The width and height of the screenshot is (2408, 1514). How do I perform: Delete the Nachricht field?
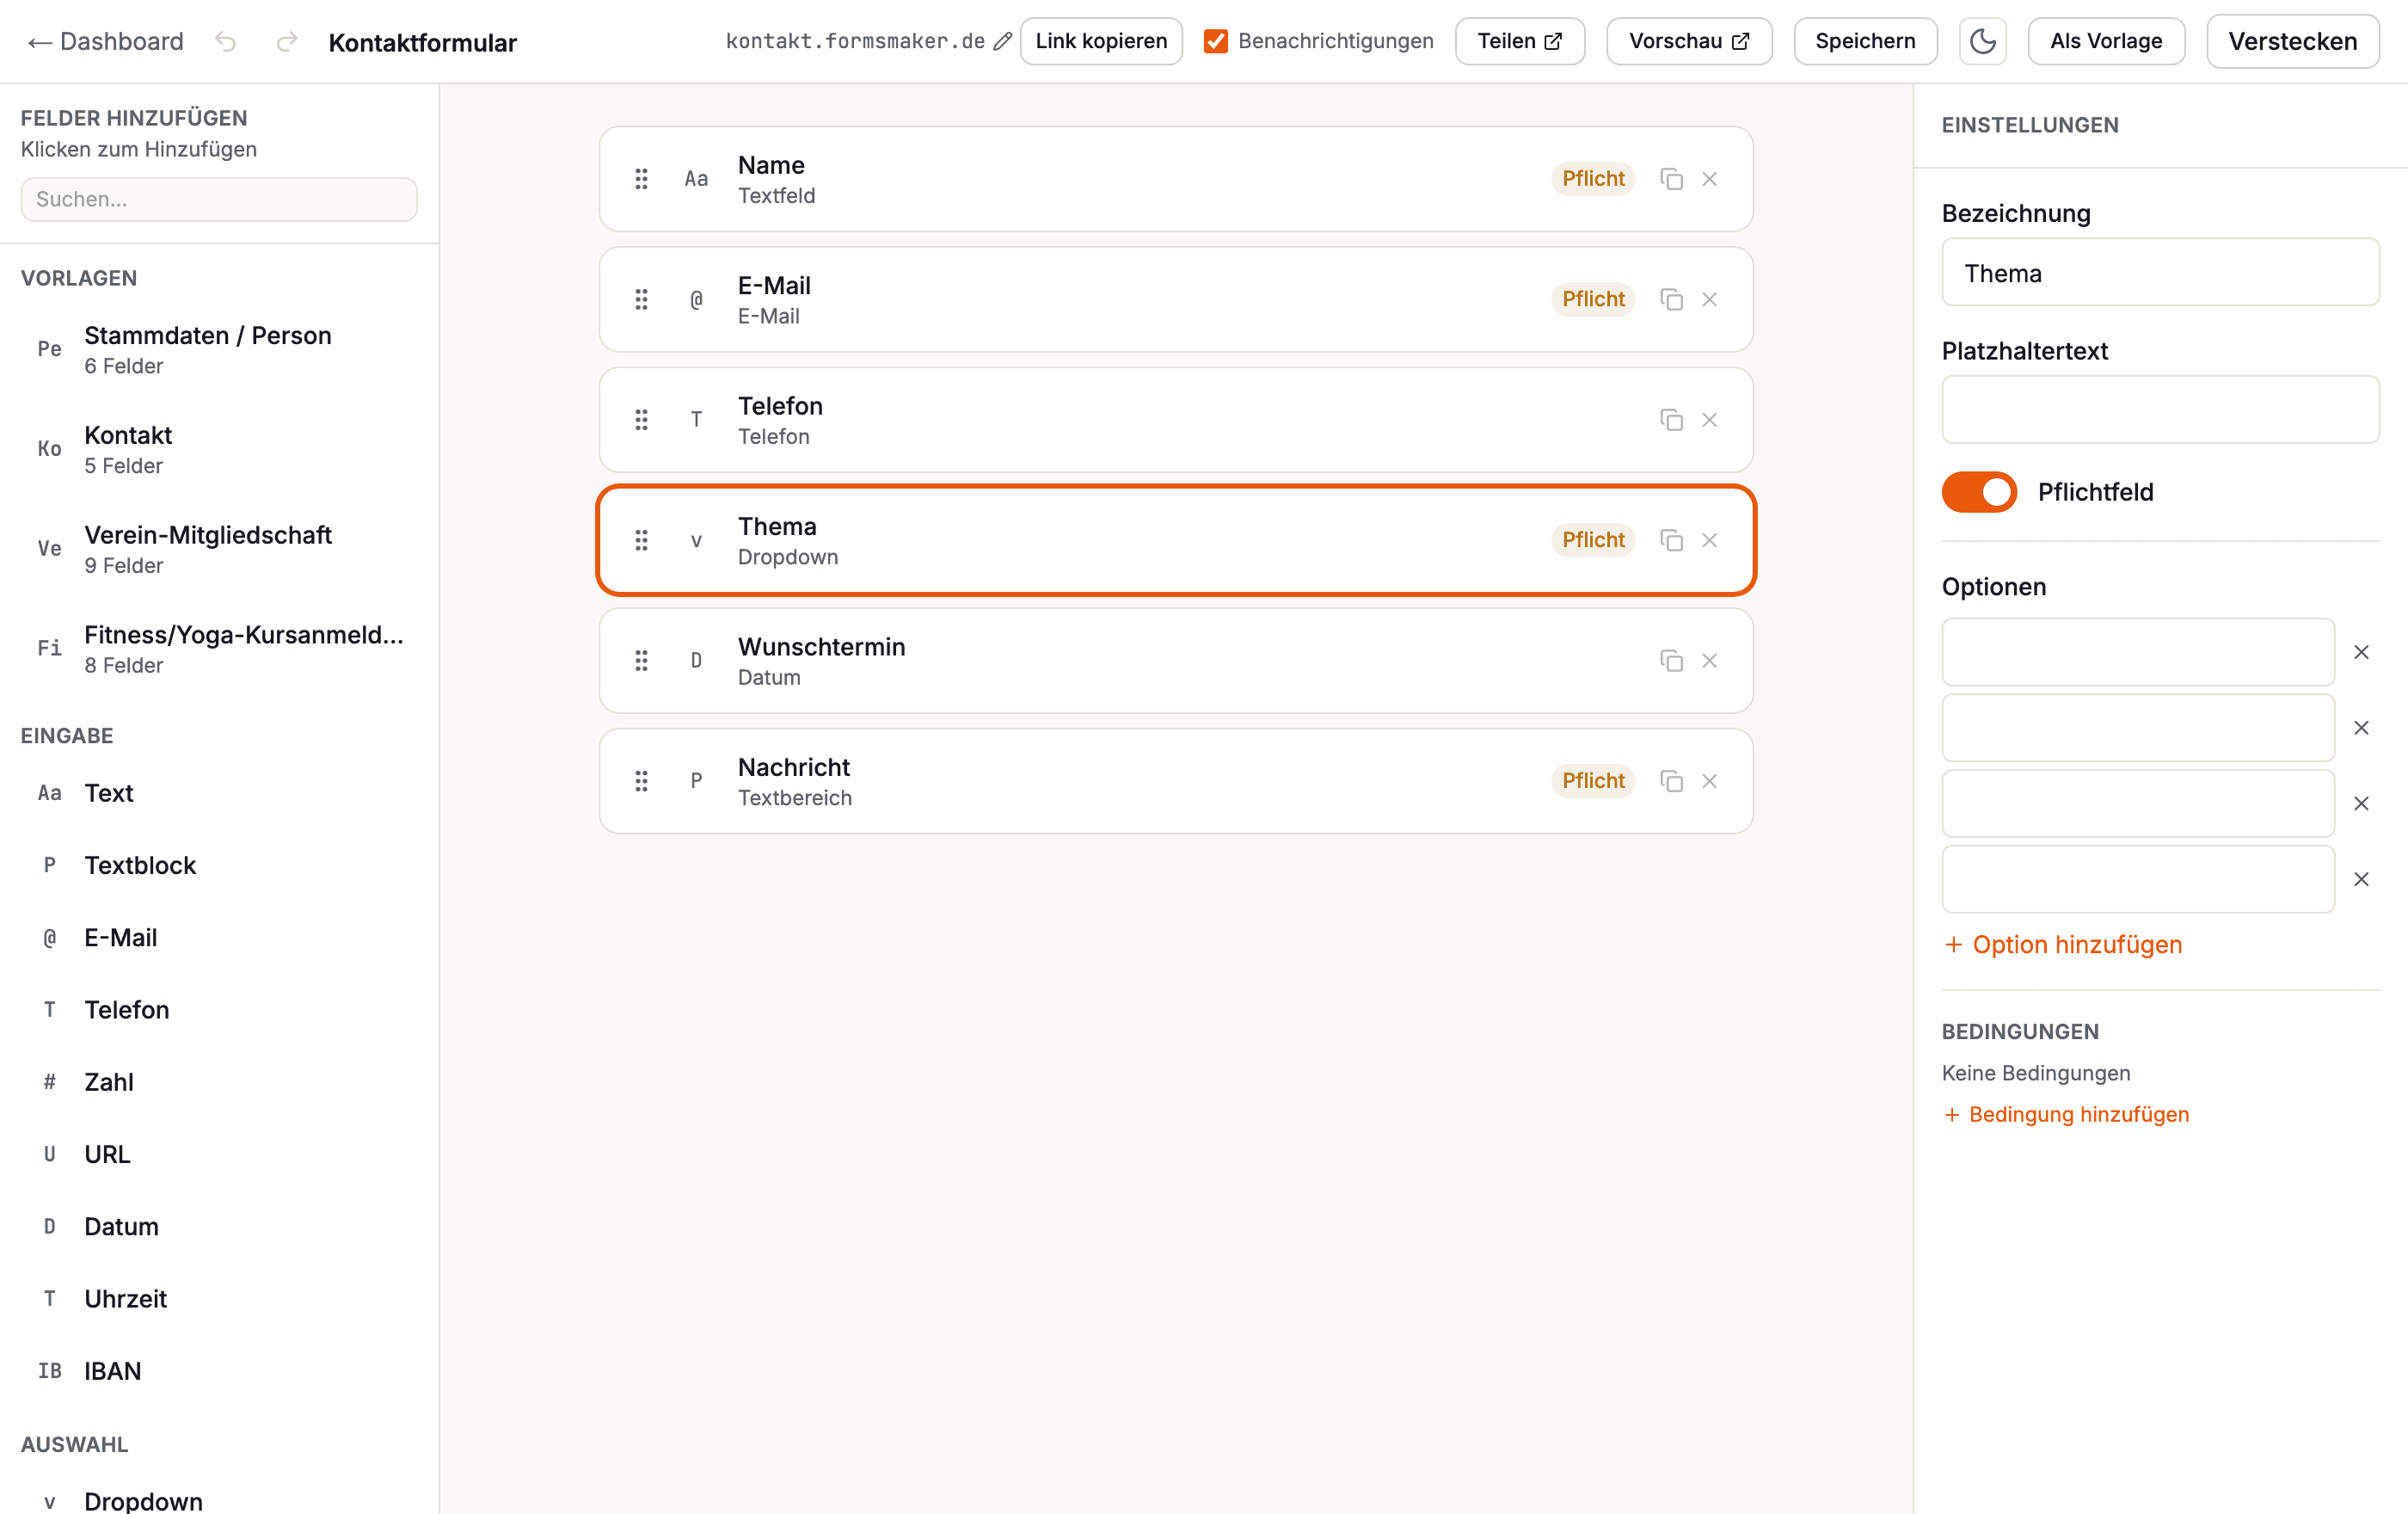[1709, 781]
